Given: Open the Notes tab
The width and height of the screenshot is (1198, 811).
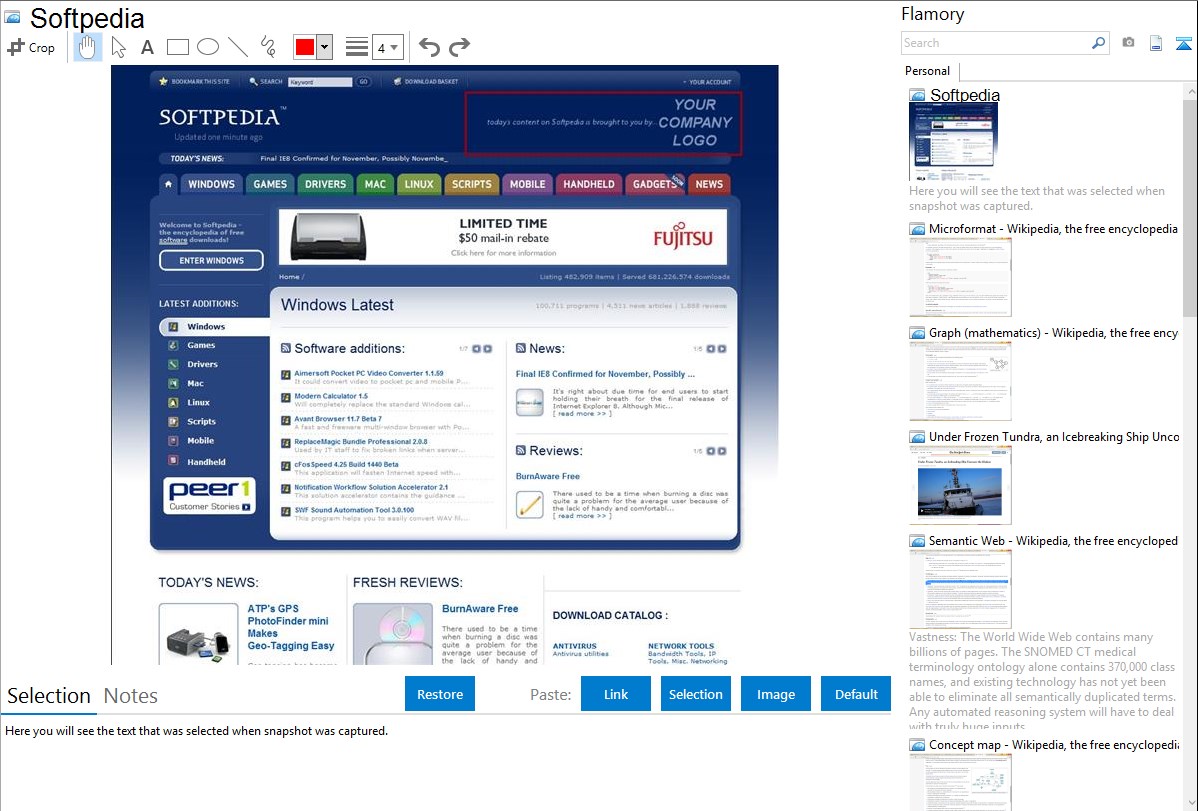Looking at the screenshot, I should click(131, 696).
